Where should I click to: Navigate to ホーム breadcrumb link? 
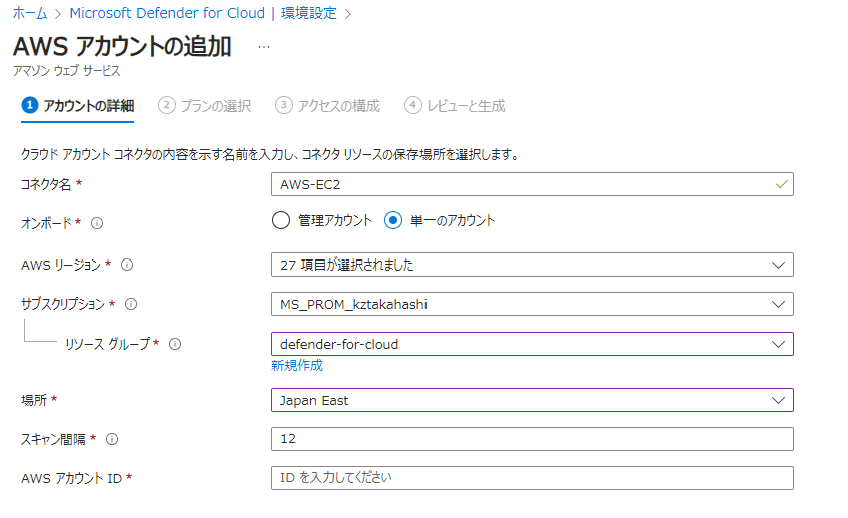pos(29,14)
